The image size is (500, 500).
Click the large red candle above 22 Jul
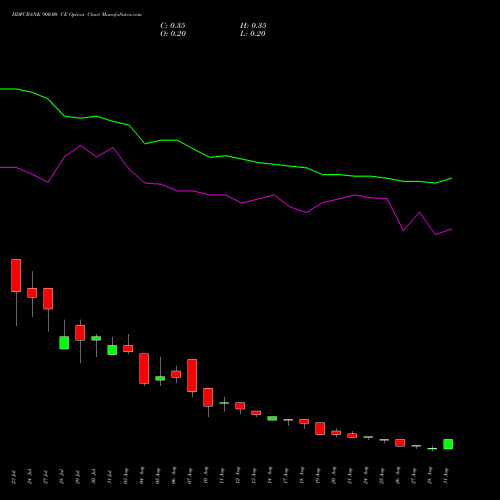point(16,275)
